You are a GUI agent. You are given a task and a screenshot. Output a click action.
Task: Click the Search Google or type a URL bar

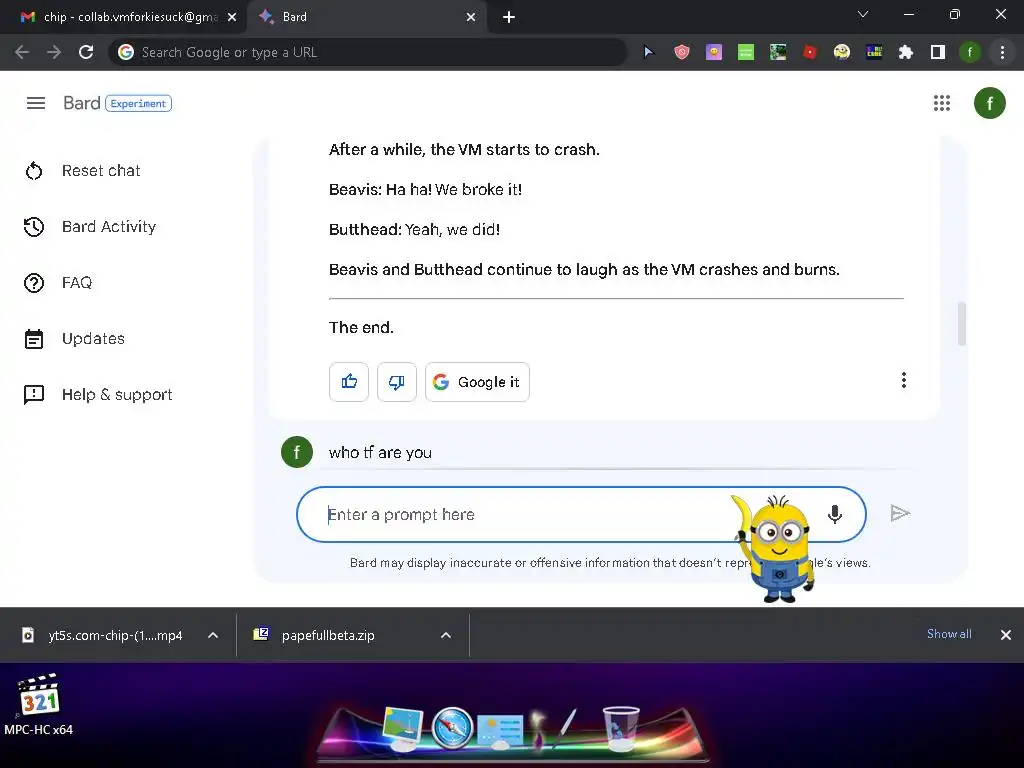pos(368,52)
